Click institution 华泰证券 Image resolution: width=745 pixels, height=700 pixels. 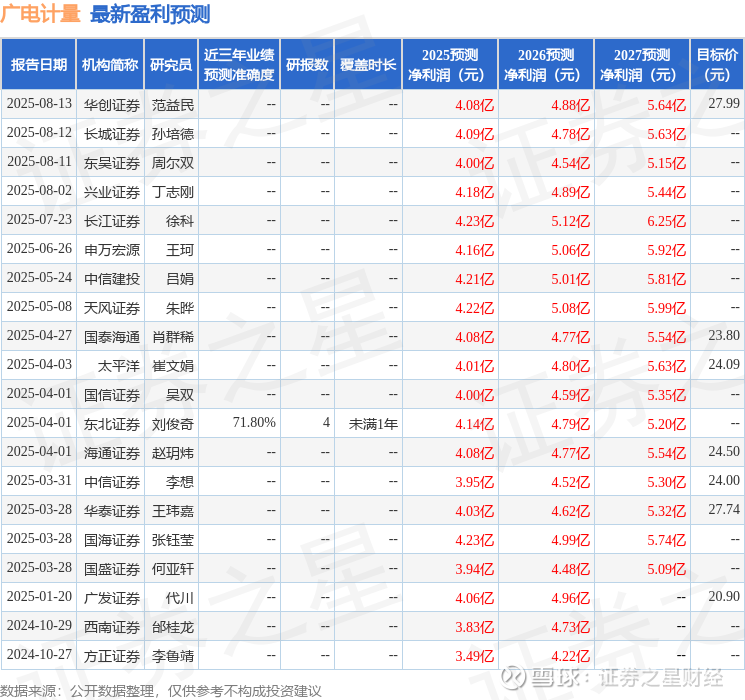click(112, 511)
